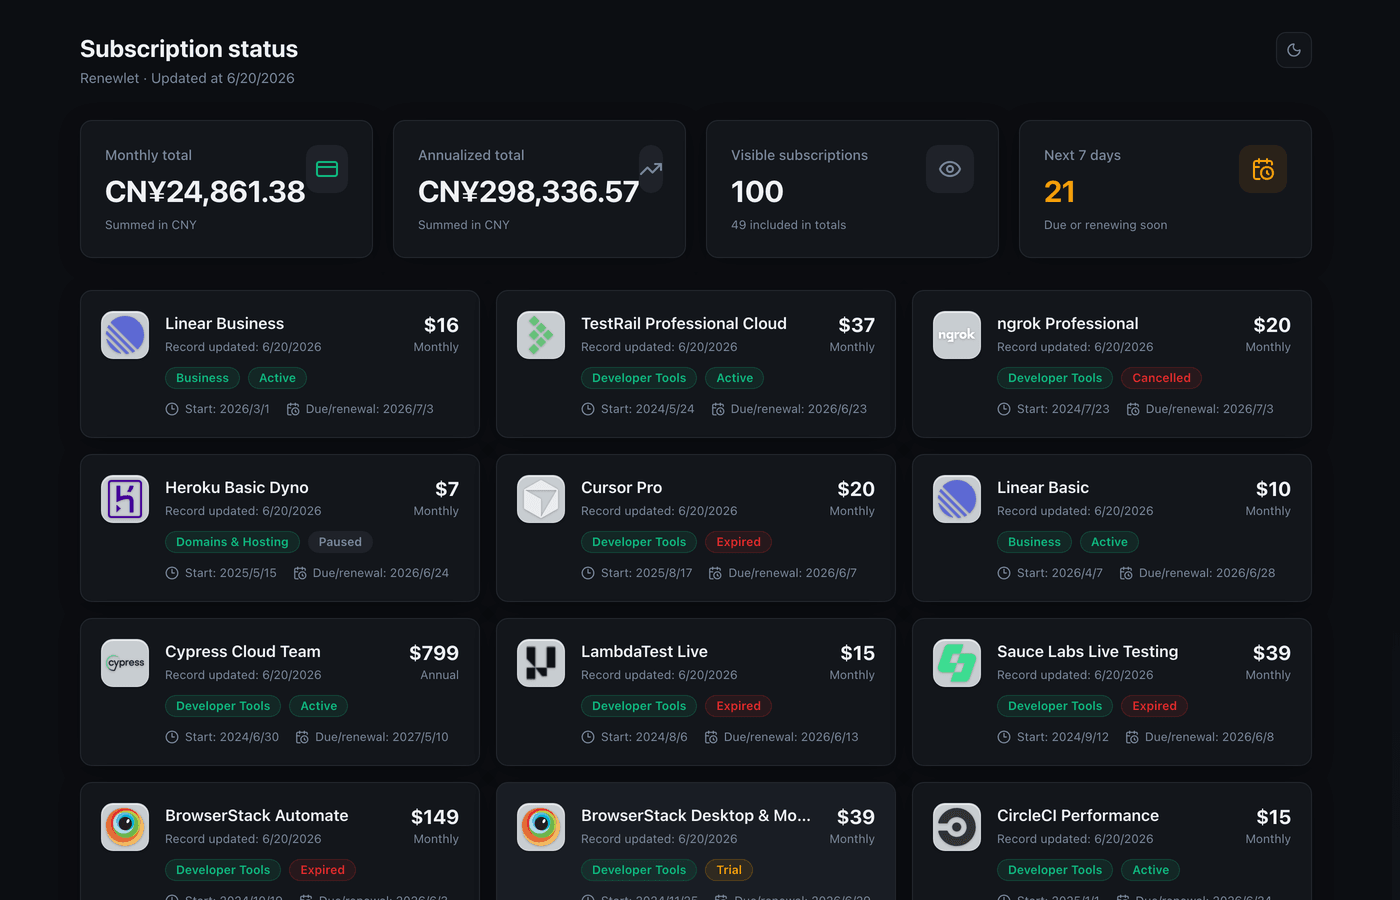1400x900 pixels.
Task: Click the TestRail Professional Cloud logo
Action: (541, 335)
